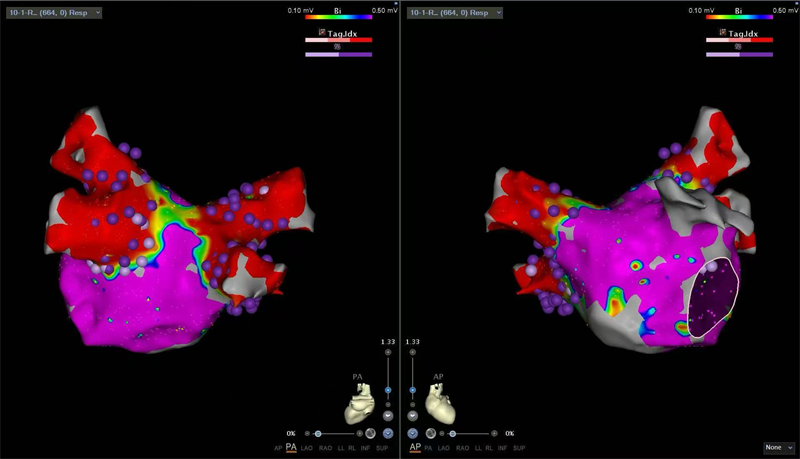Click zoom-in plus button in left view

click(388, 353)
